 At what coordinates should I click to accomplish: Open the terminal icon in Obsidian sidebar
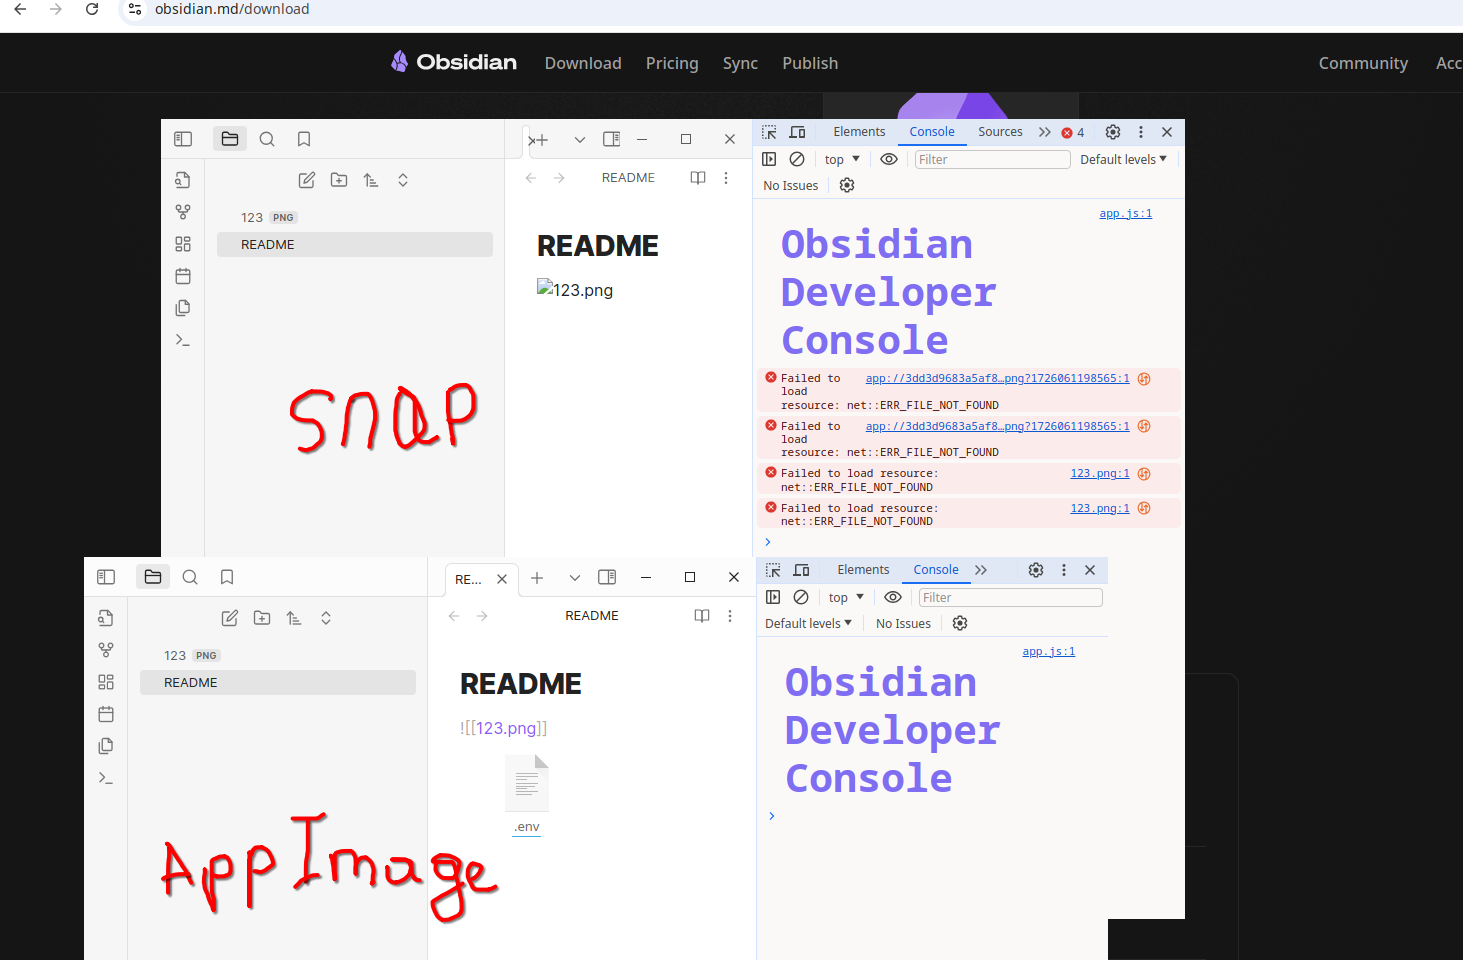coord(183,339)
